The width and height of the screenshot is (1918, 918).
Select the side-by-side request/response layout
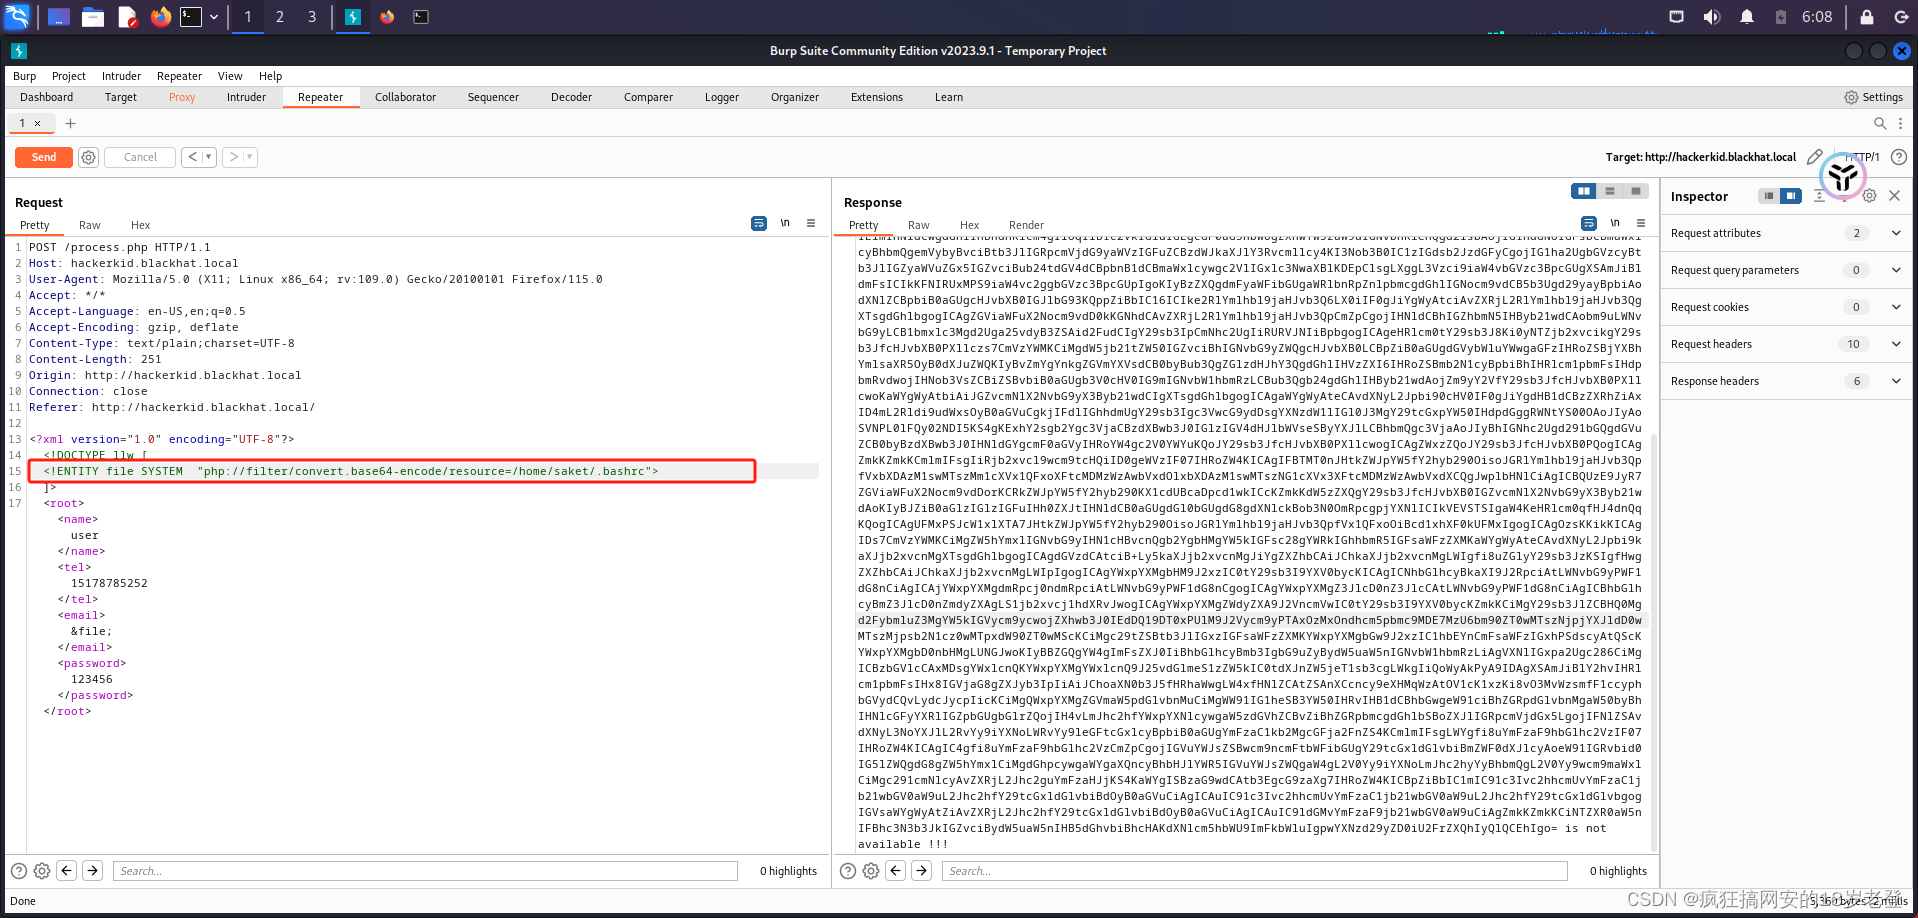tap(1584, 191)
